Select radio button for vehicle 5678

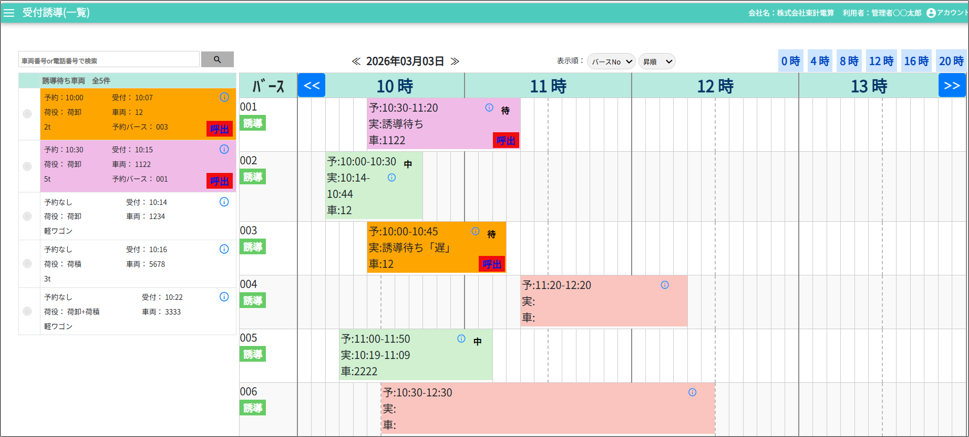[x=27, y=264]
